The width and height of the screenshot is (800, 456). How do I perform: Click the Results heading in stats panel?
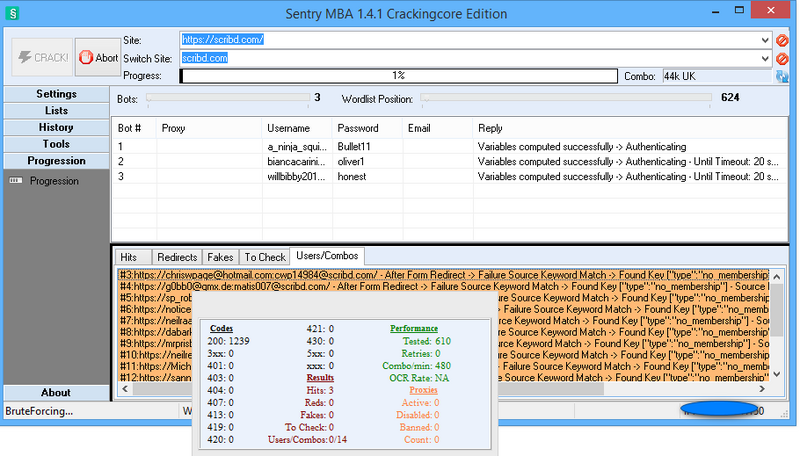point(320,378)
